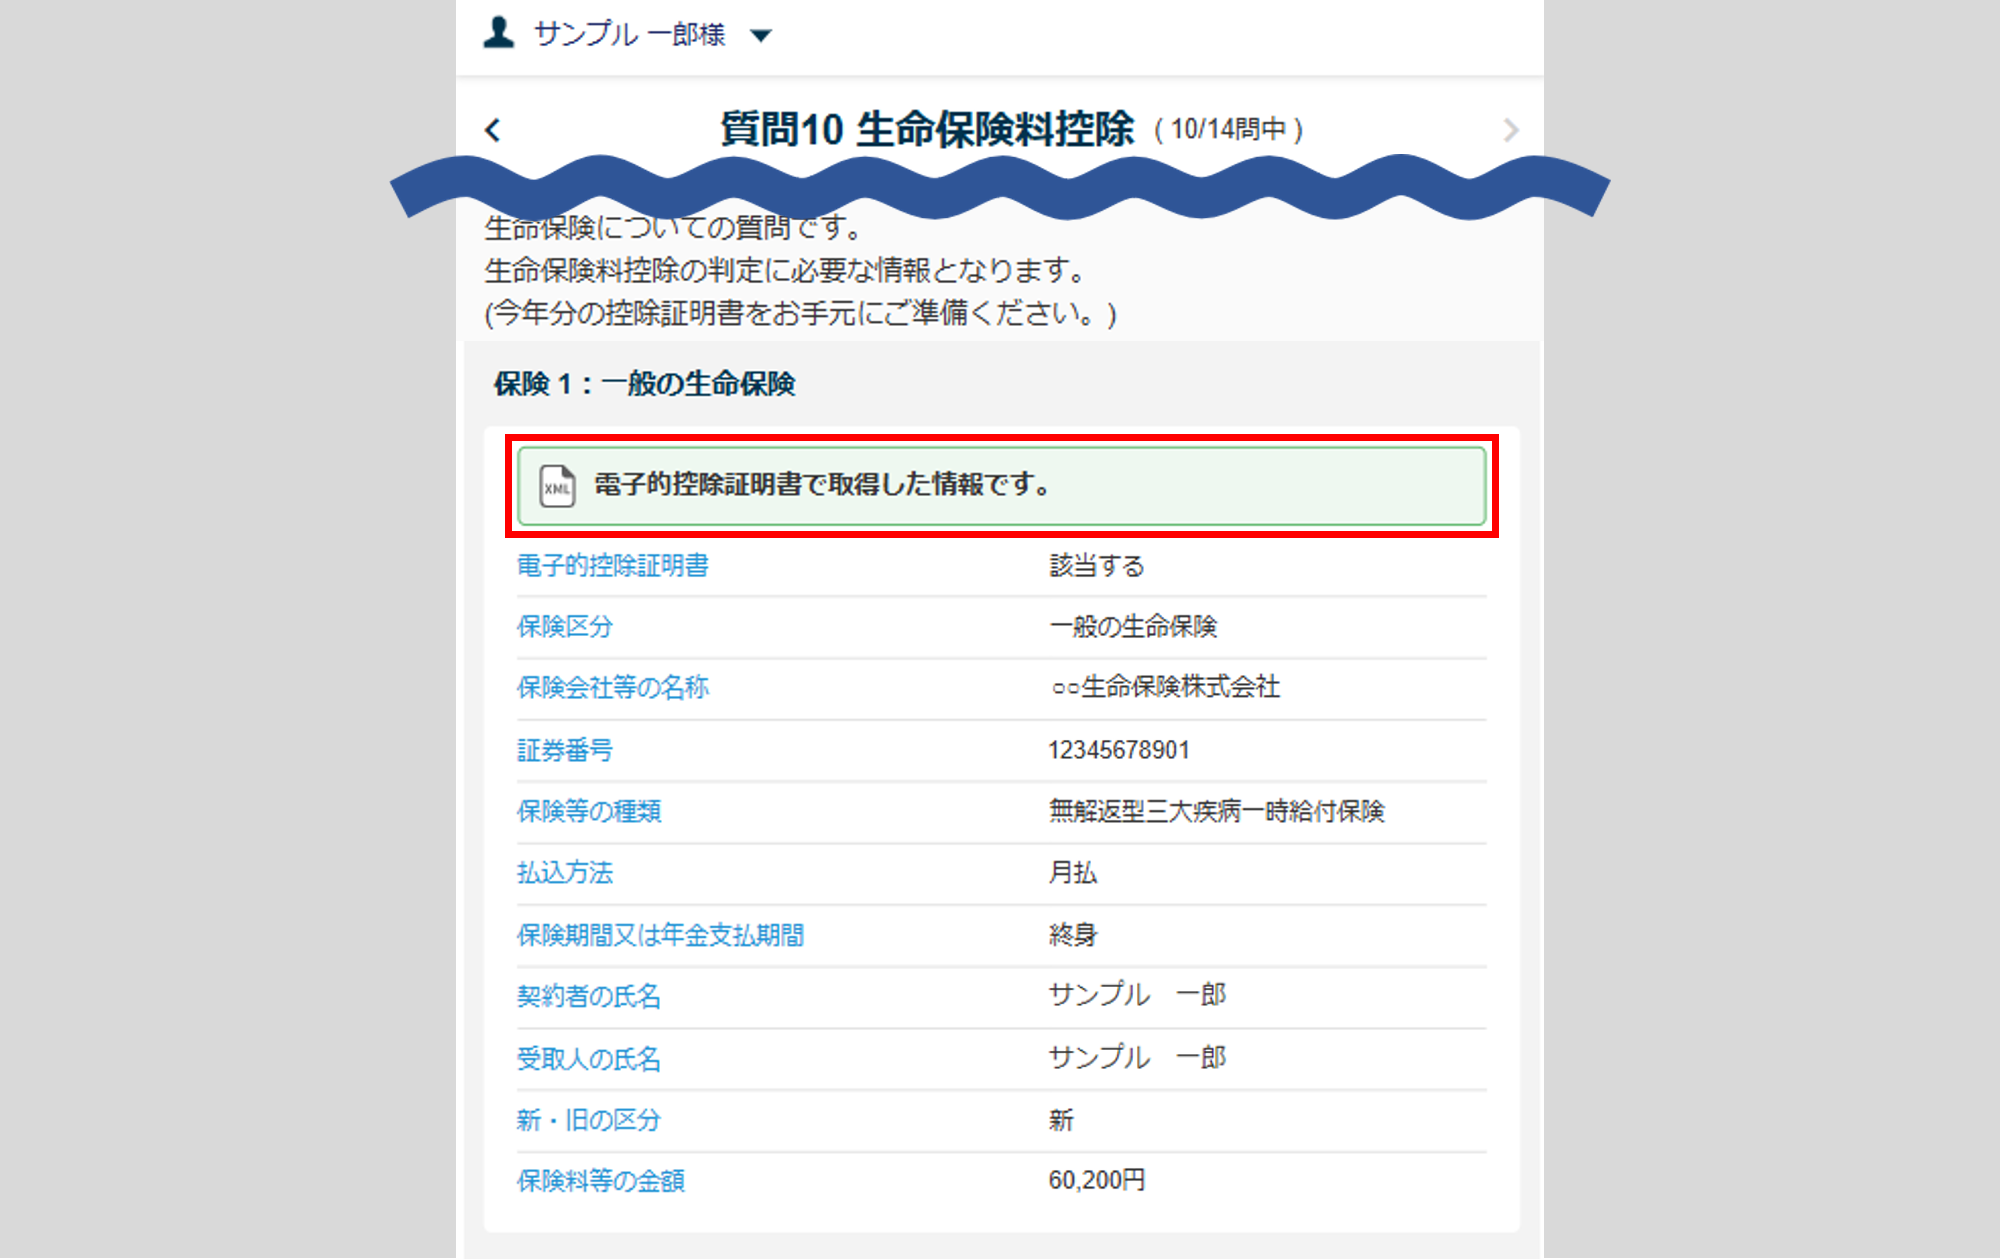This screenshot has height=1259, width=2000.
Task: Open the 電子的控除証明書 link
Action: 612,566
